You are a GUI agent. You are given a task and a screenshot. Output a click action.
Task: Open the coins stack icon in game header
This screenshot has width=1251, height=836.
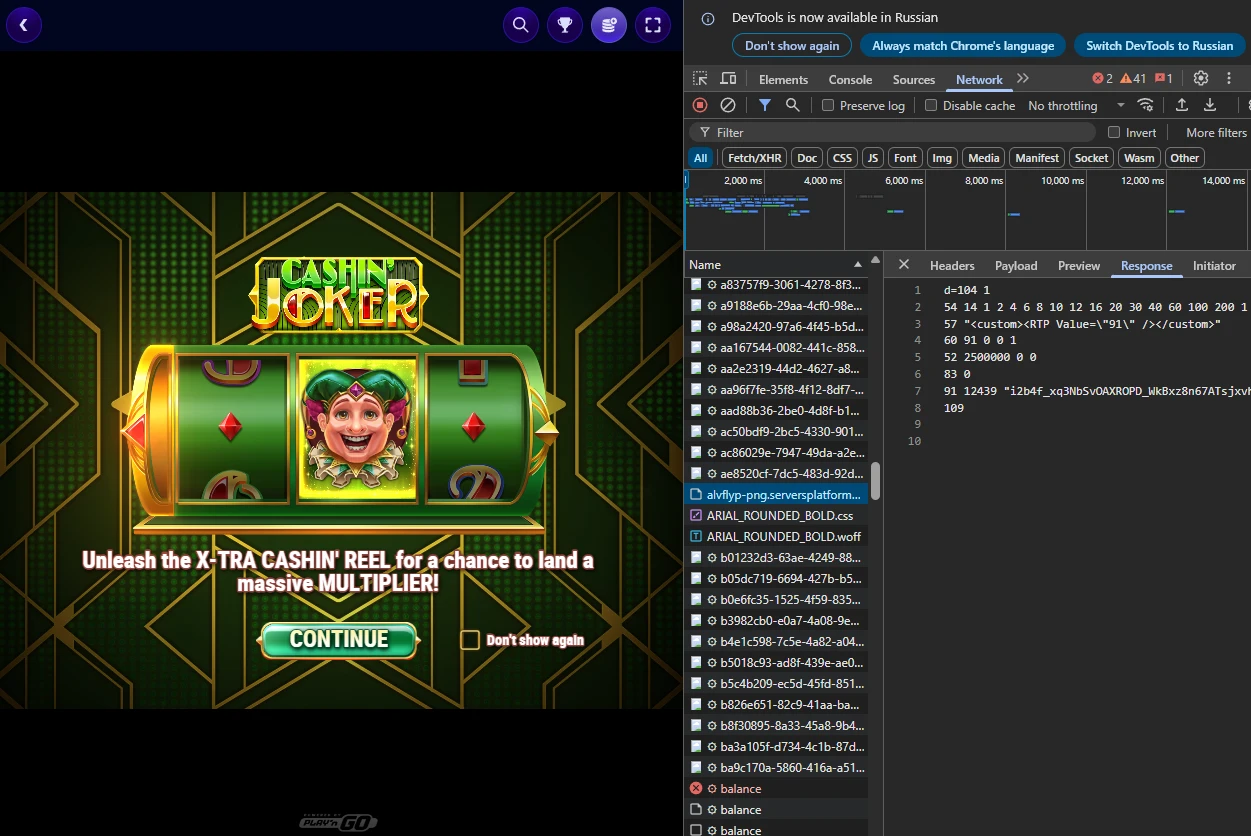tap(609, 25)
